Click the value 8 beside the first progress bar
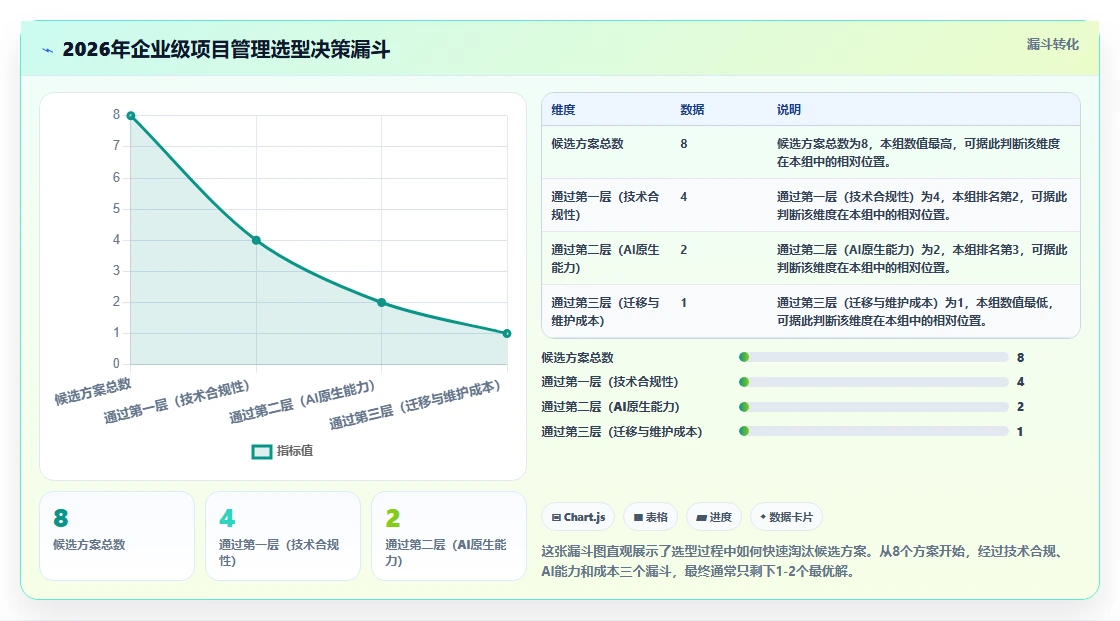Image resolution: width=1120 pixels, height=621 pixels. point(1021,357)
